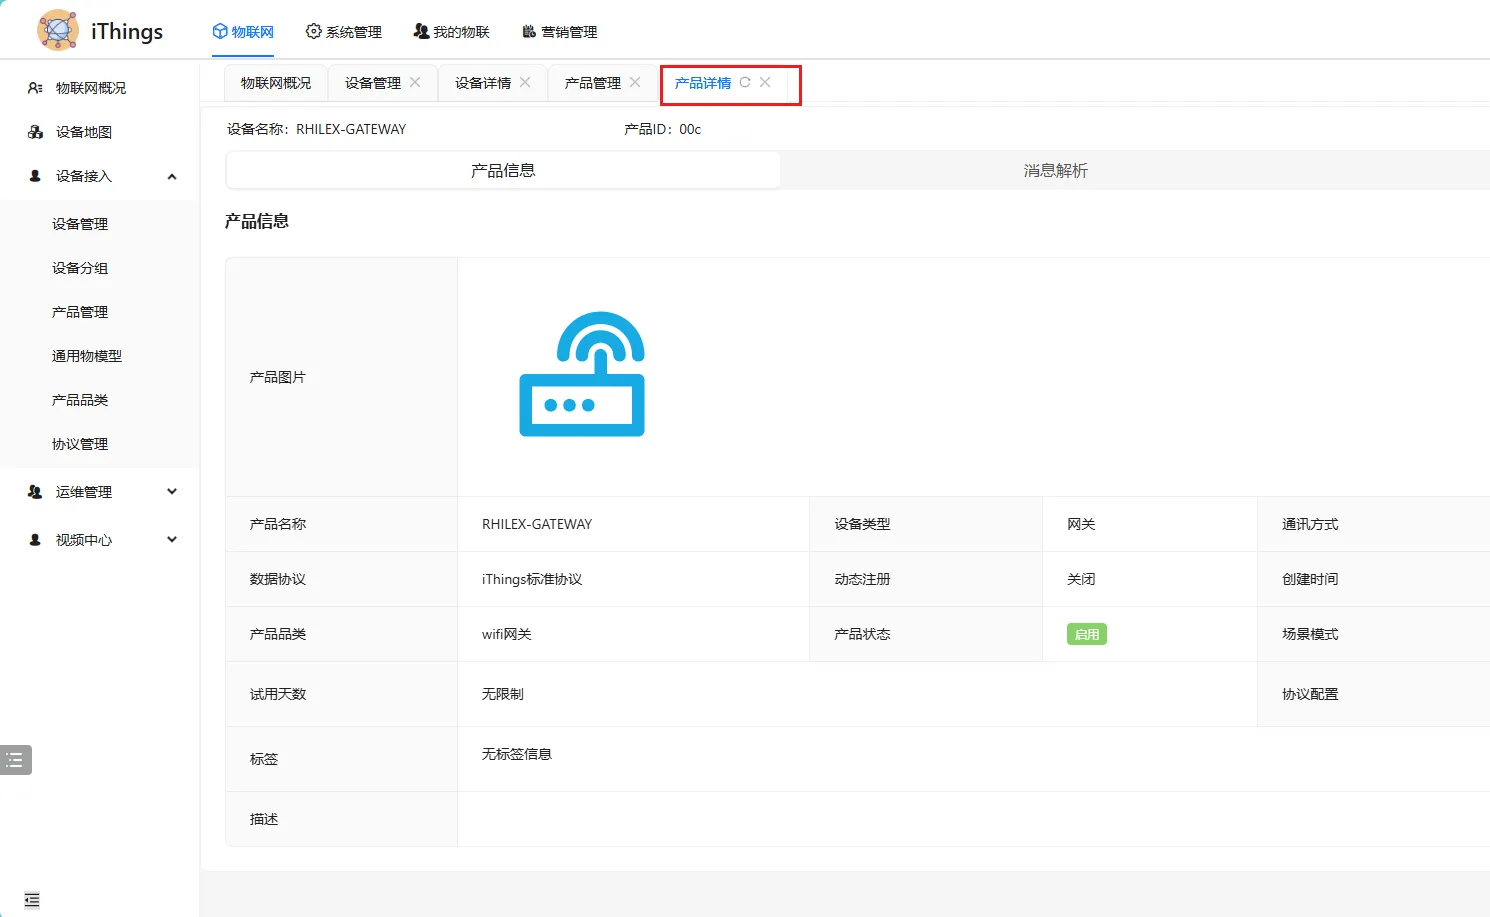
Task: Open 系统管理 in the top menu
Action: (x=343, y=32)
